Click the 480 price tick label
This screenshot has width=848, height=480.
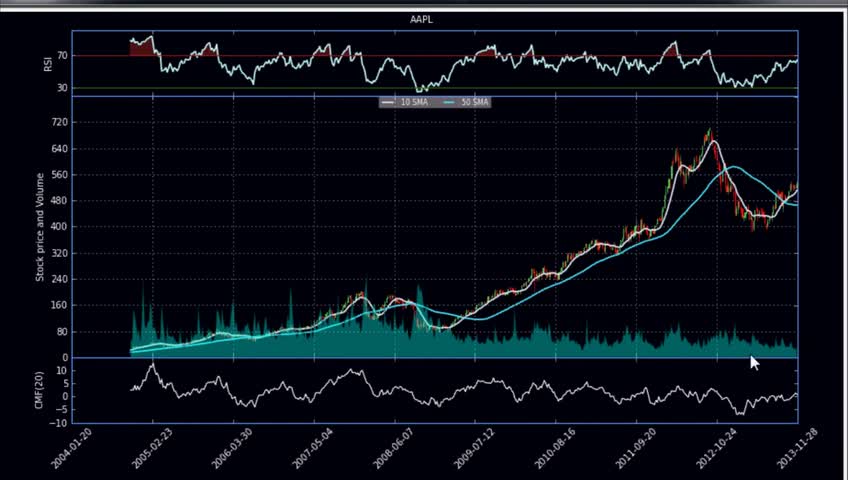[x=60, y=201]
